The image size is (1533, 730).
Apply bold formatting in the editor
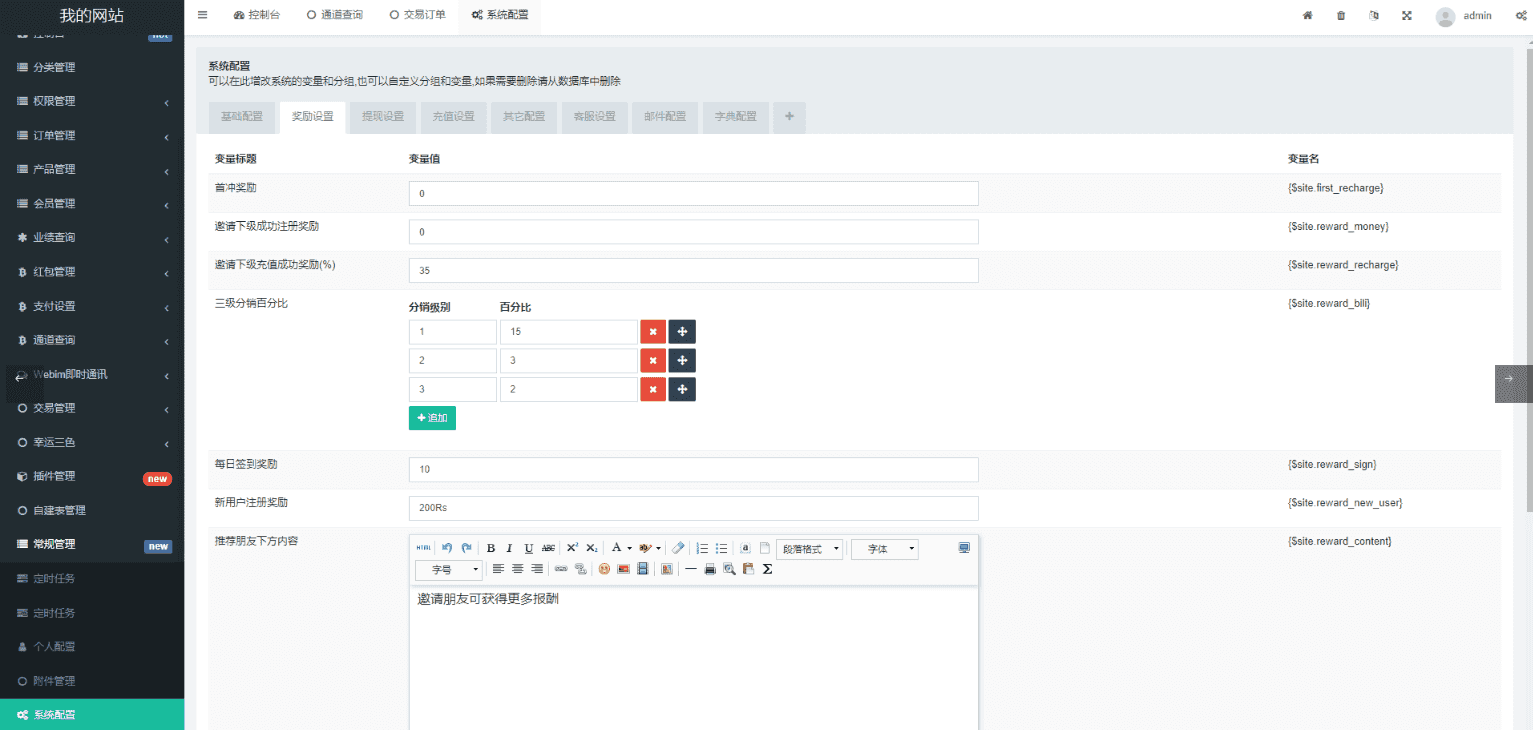coord(490,548)
